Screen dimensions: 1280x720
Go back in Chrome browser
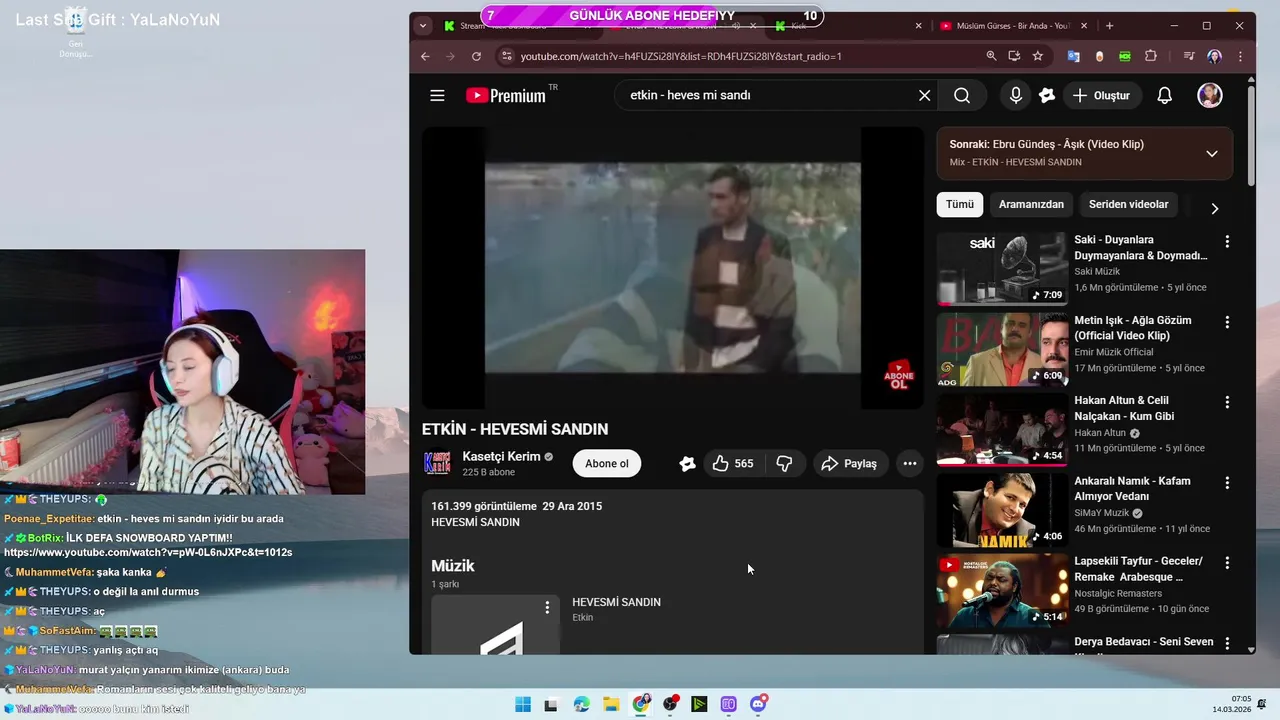point(425,56)
